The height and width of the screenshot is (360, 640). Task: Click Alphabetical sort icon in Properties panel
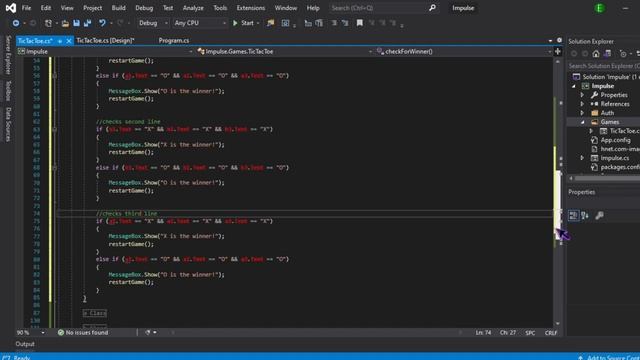click(585, 216)
